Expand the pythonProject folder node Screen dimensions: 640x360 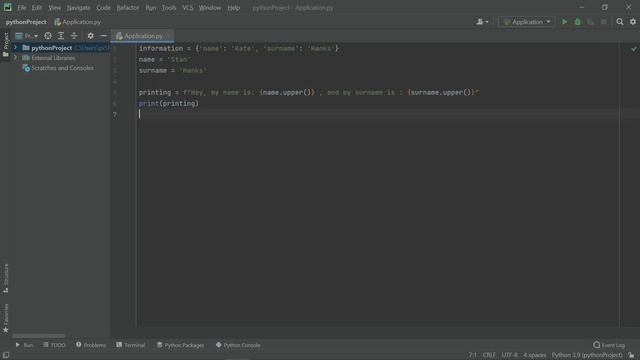tap(16, 48)
